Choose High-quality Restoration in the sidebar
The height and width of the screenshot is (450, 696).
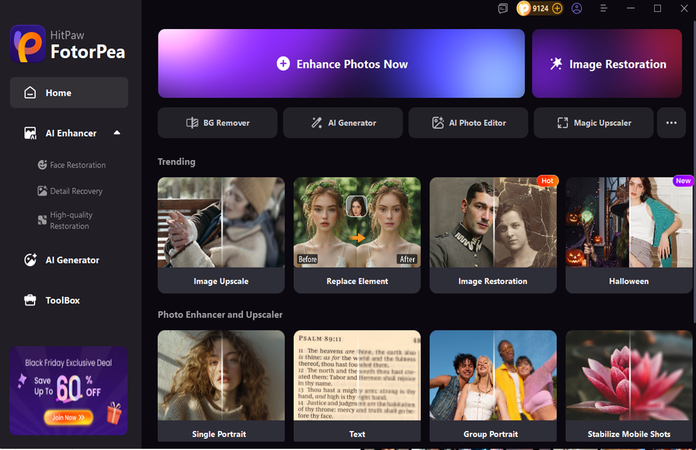[65, 221]
